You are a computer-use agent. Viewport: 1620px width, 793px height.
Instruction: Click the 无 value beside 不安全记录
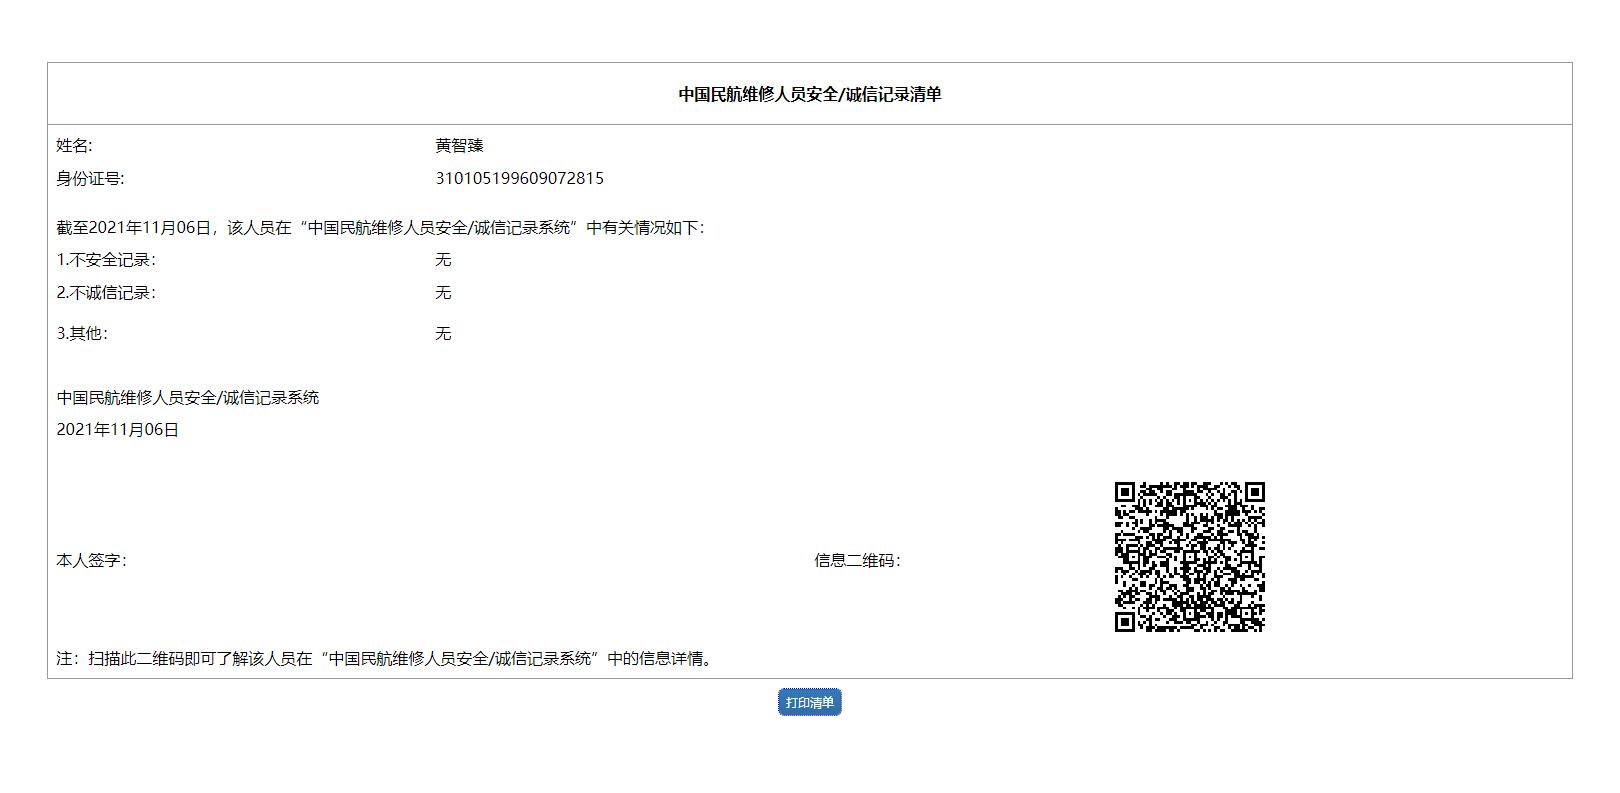tap(443, 260)
